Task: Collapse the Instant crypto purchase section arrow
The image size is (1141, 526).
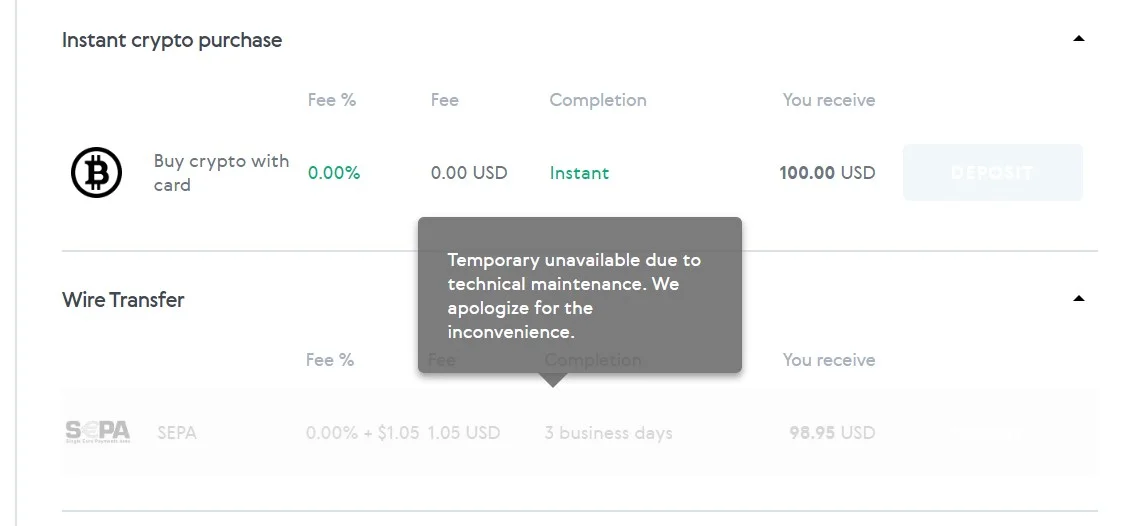Action: [1078, 39]
